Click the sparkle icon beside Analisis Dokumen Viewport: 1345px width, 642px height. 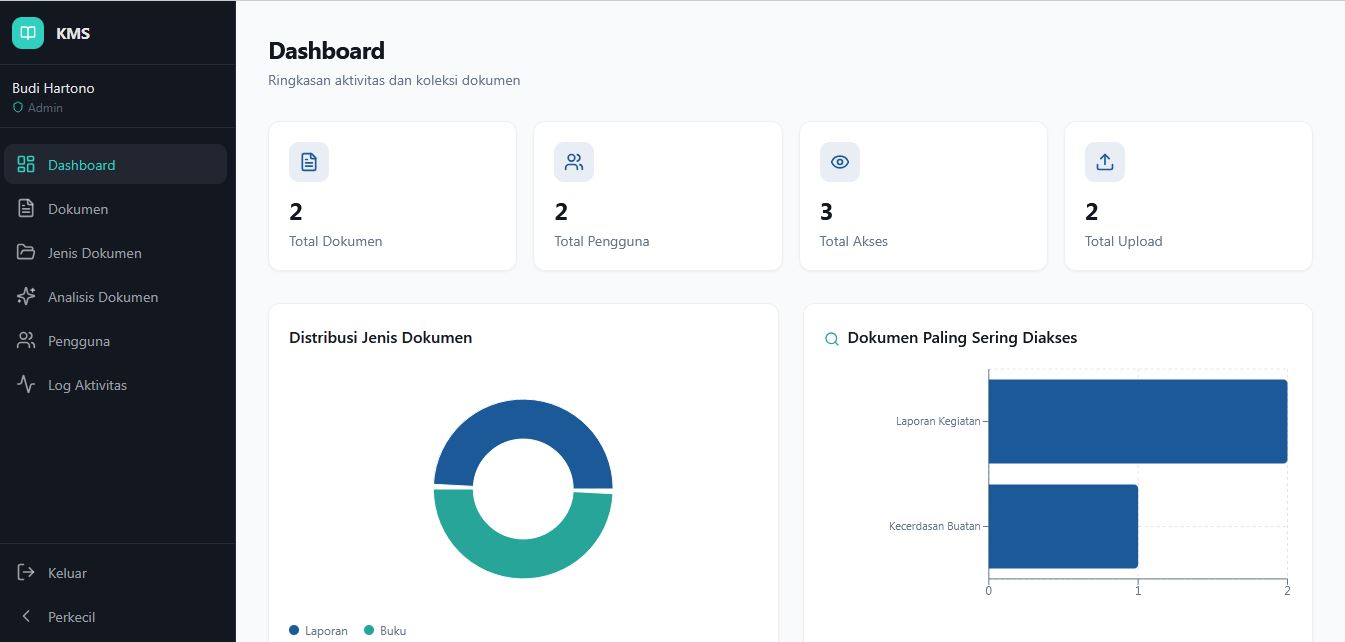27,297
